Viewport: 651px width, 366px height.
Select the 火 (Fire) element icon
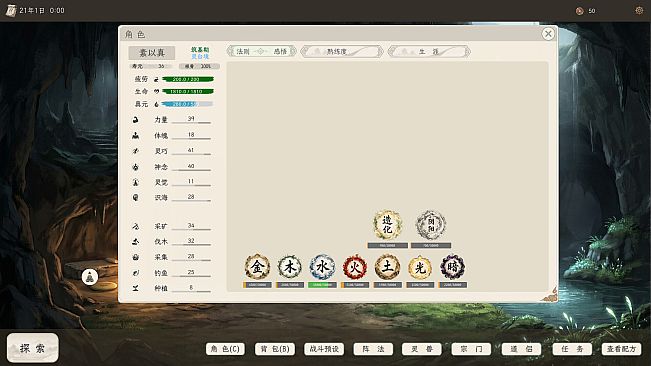click(x=355, y=267)
